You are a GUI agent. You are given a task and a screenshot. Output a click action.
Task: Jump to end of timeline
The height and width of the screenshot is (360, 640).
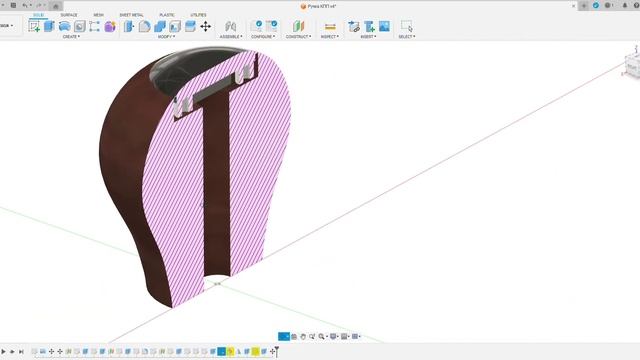click(x=21, y=351)
